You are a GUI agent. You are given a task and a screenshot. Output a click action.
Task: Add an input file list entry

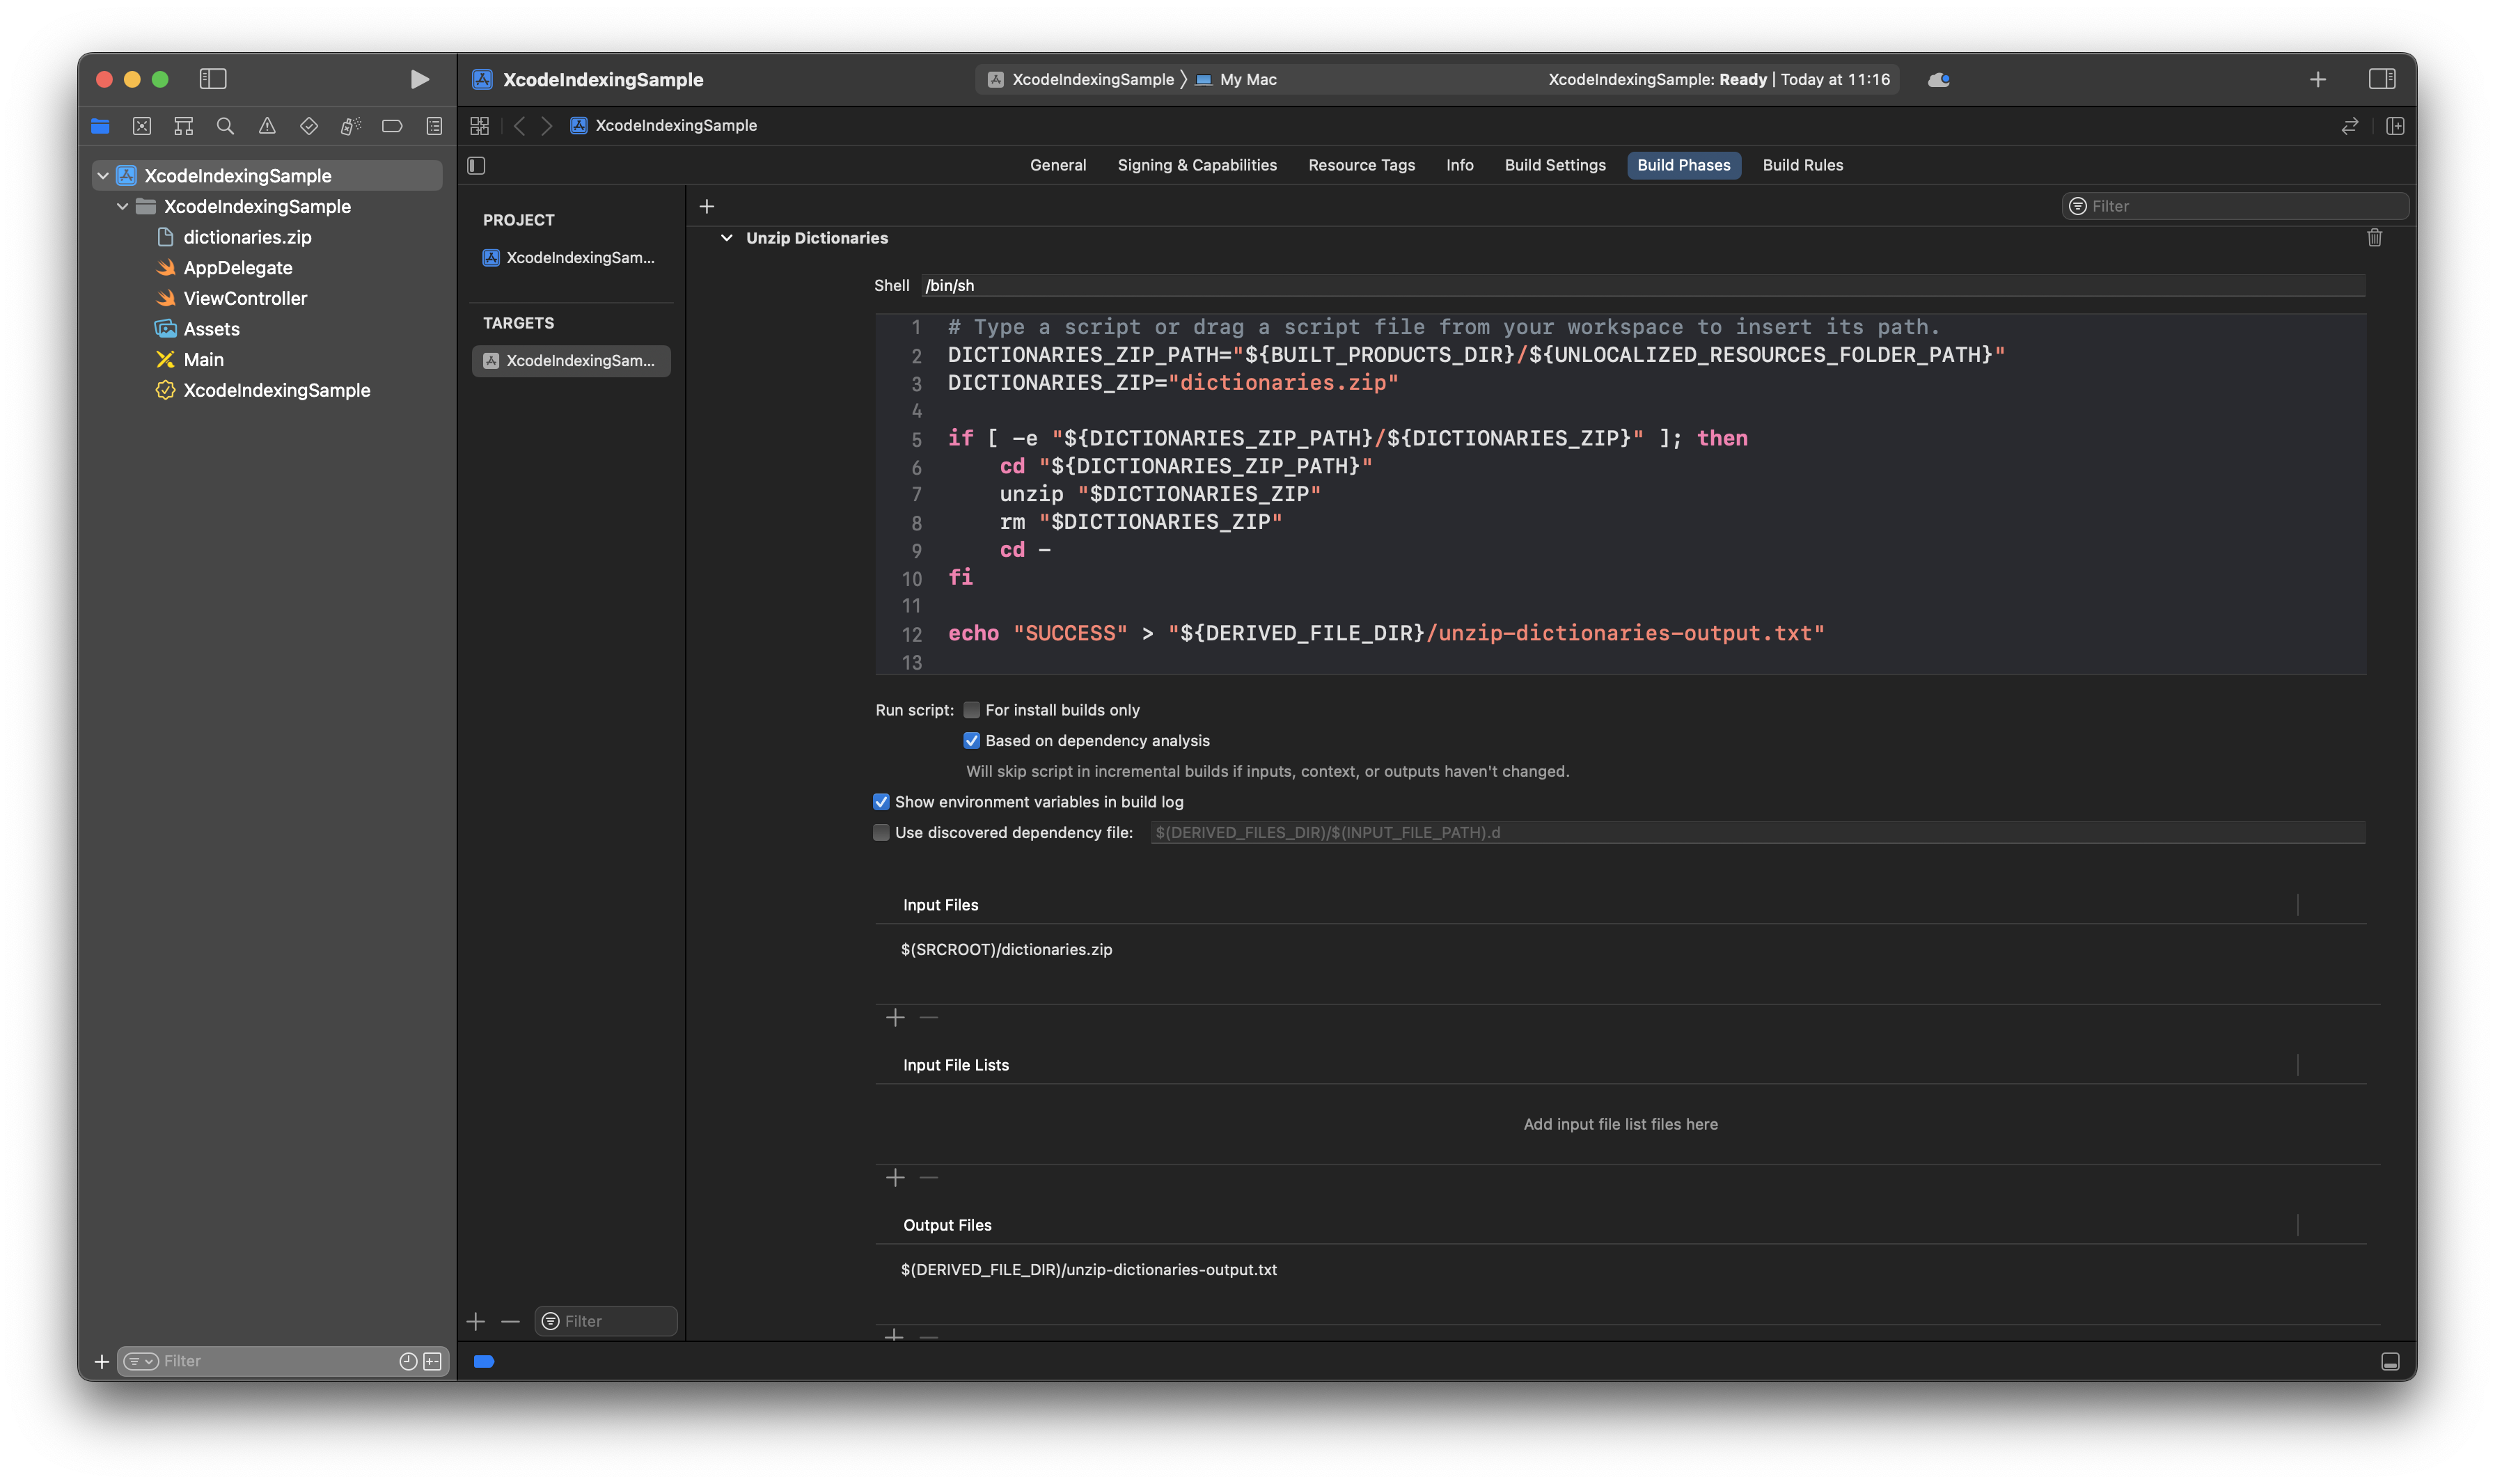pos(895,1177)
